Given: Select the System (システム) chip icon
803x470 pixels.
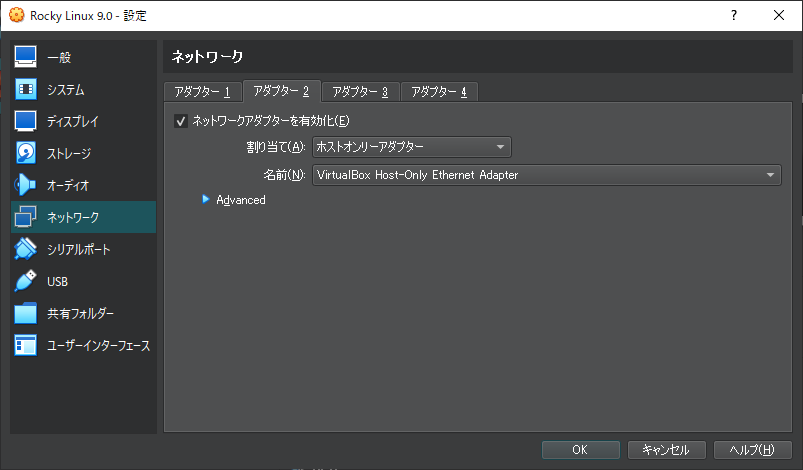Looking at the screenshot, I should (25, 89).
